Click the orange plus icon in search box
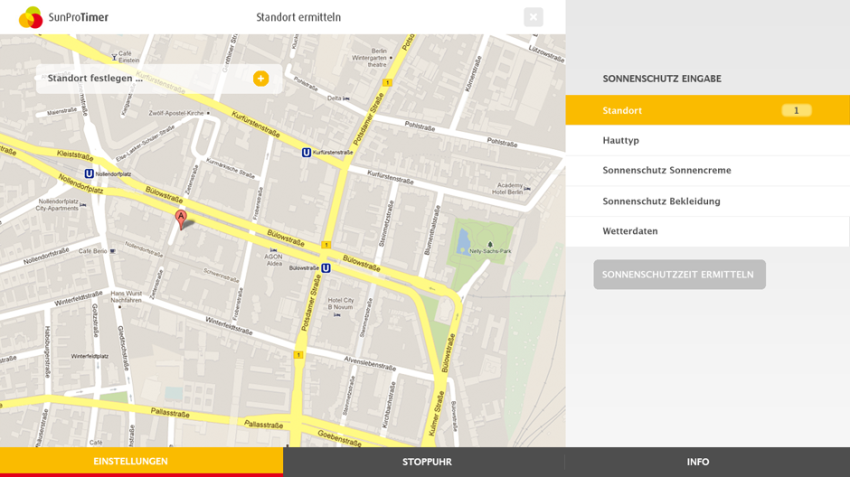Viewport: 850px width, 477px height. click(260, 78)
